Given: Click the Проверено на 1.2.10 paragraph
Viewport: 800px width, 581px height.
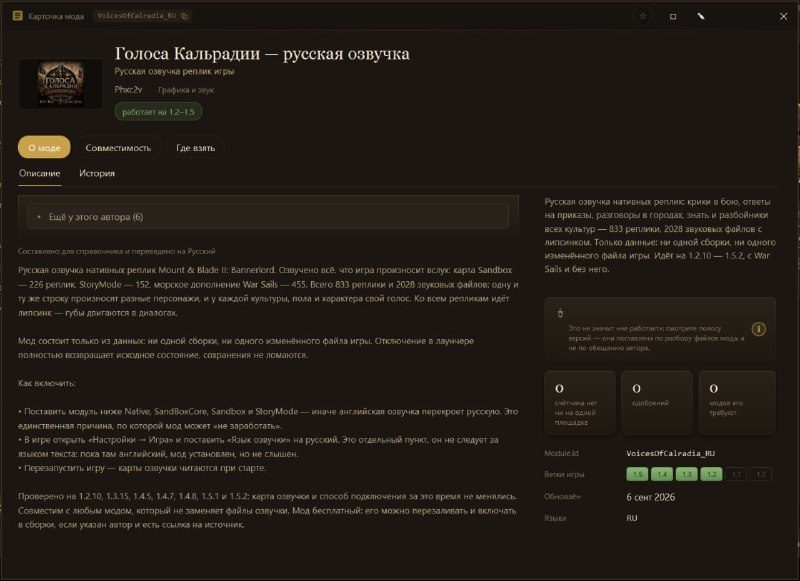Looking at the screenshot, I should point(268,510).
